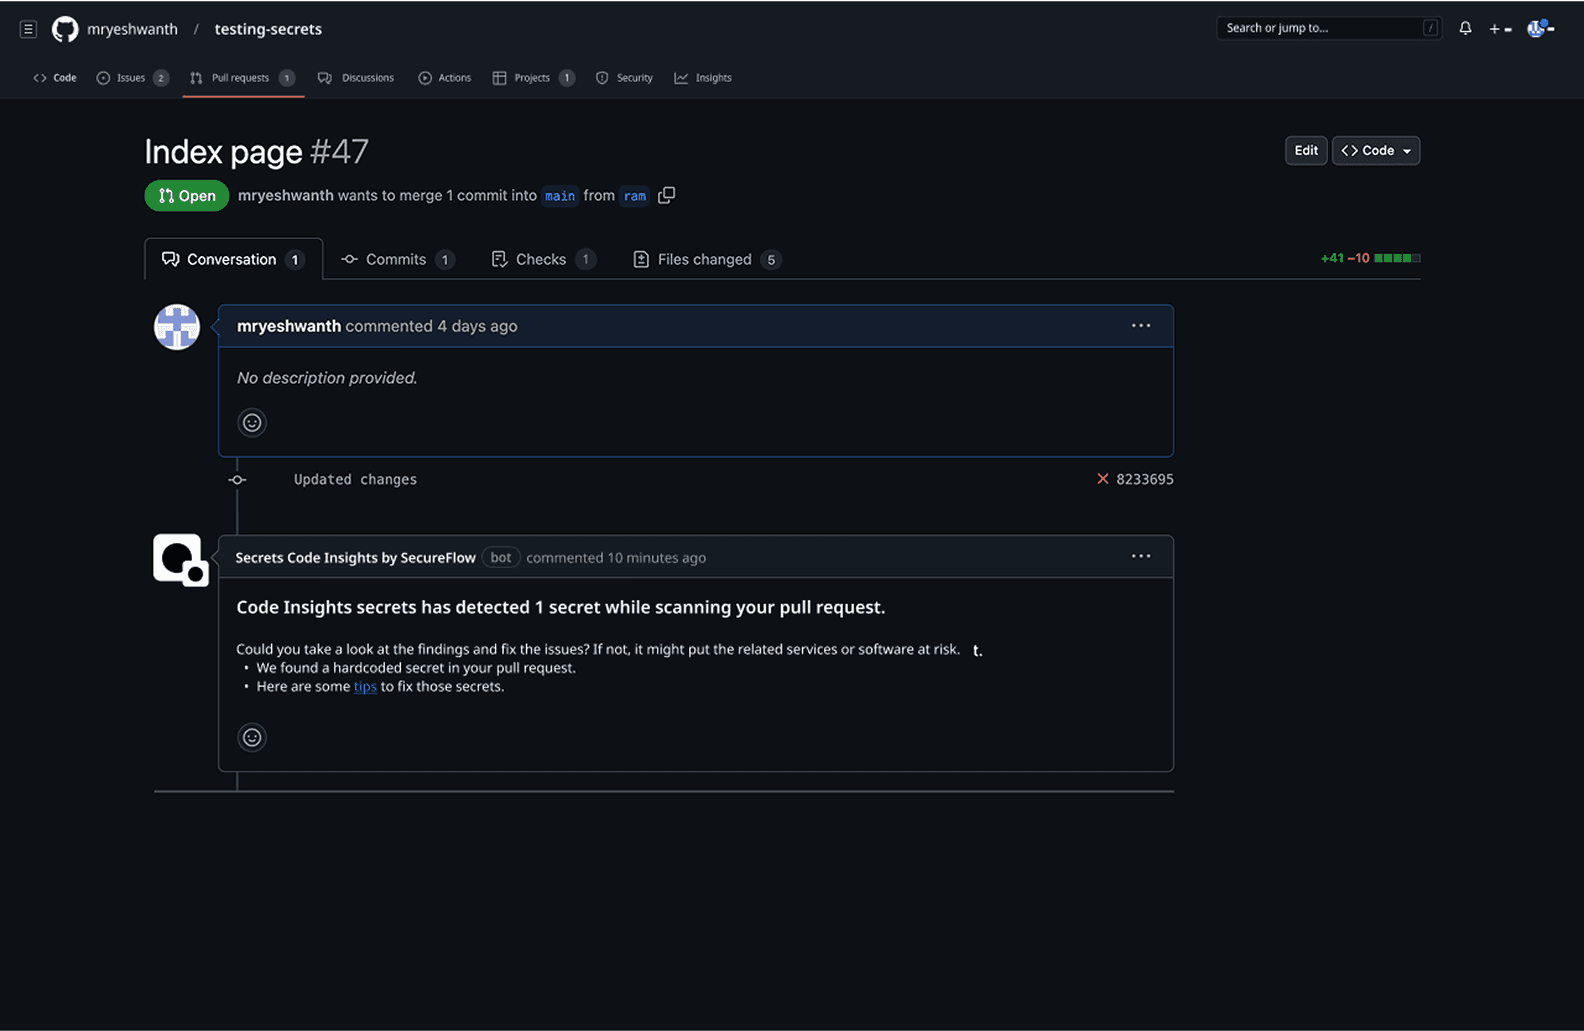This screenshot has width=1584, height=1031.
Task: Click the 'No description provided.' text
Action: tap(327, 378)
